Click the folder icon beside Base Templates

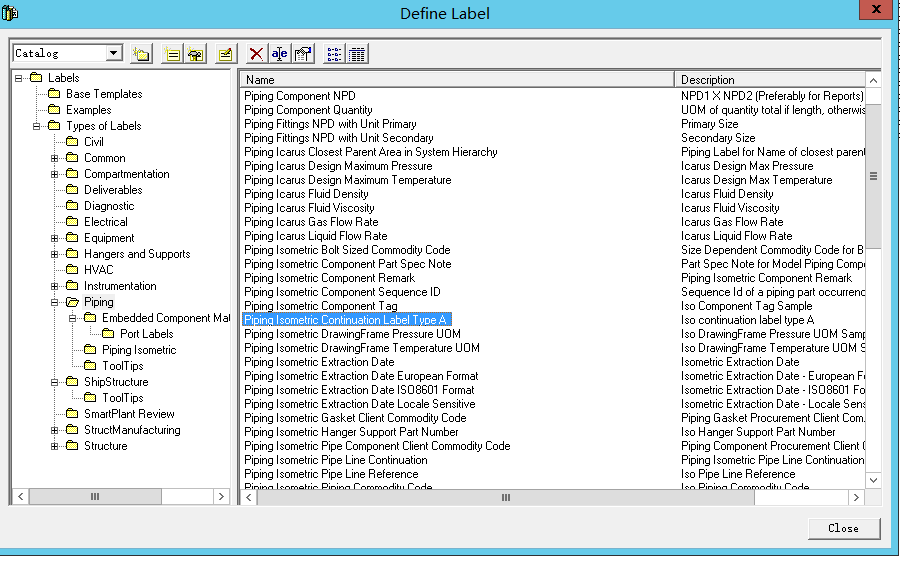coord(55,94)
